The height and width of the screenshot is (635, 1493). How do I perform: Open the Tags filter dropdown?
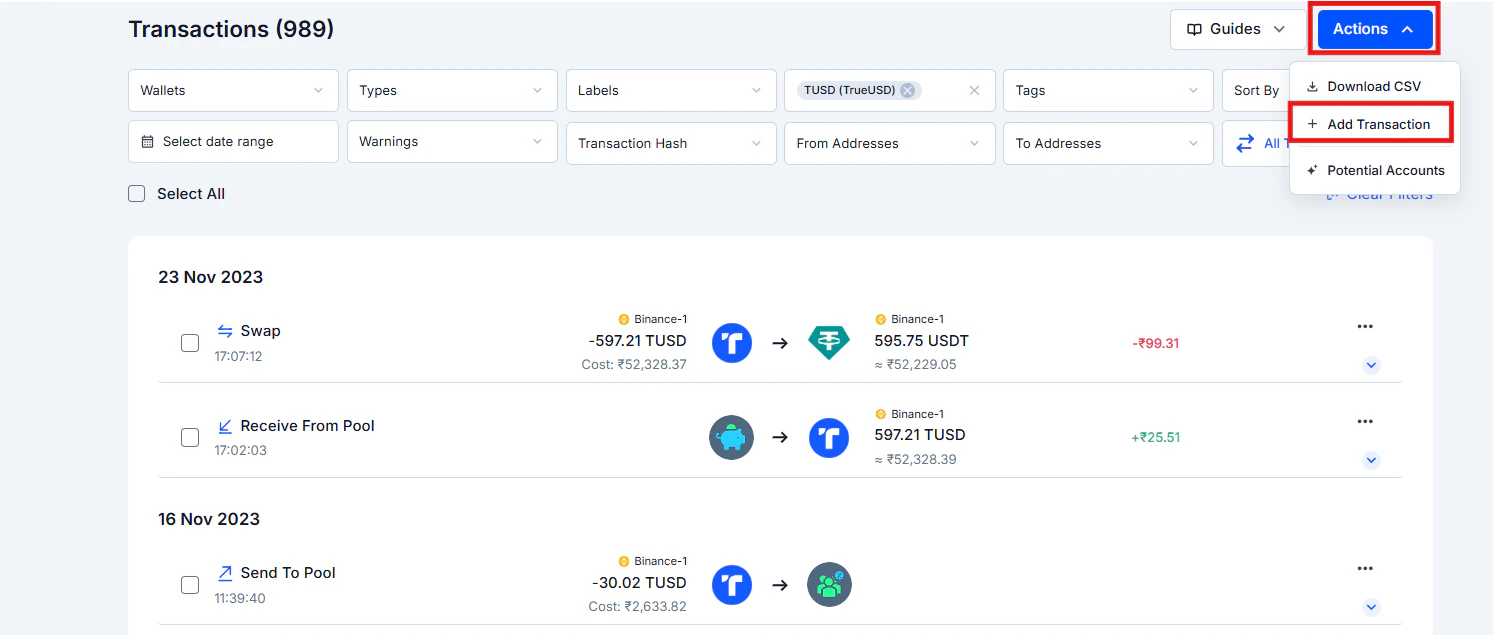coord(1108,90)
